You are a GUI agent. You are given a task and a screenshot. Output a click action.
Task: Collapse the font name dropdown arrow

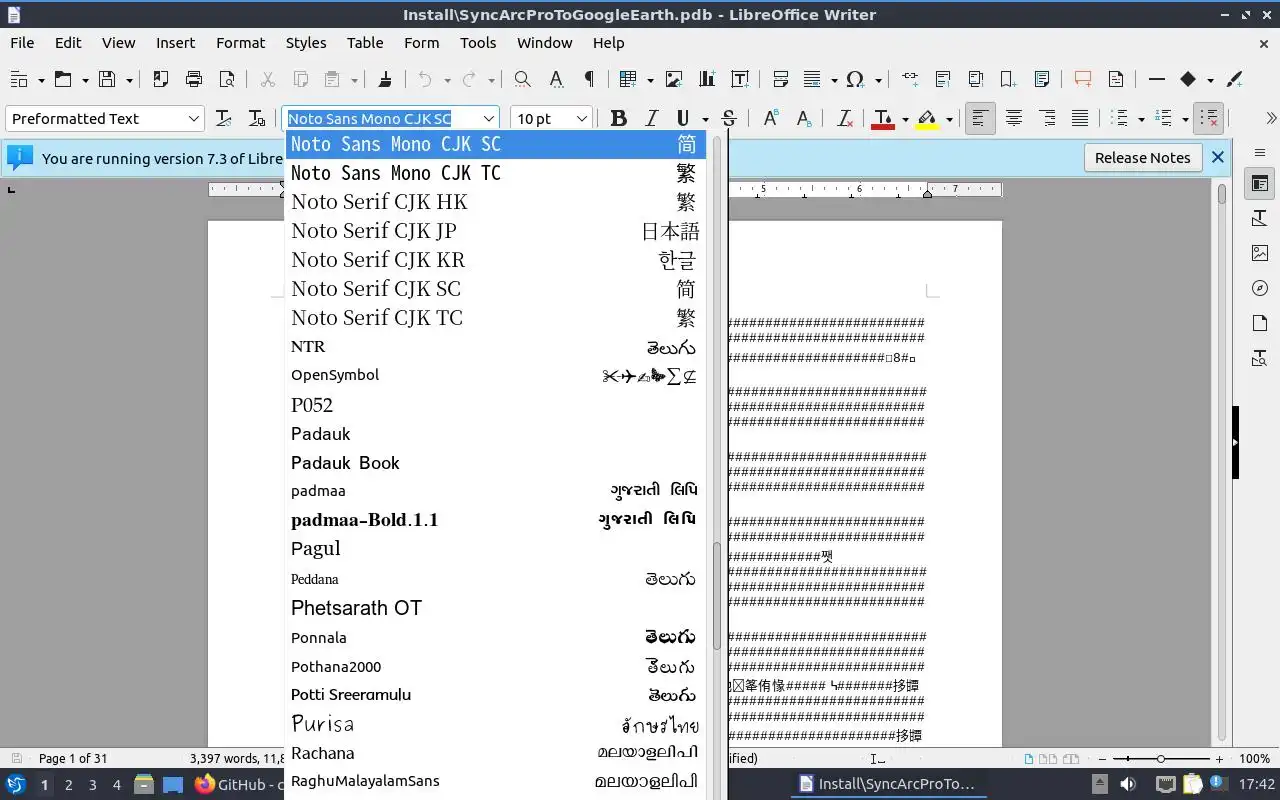click(x=488, y=119)
